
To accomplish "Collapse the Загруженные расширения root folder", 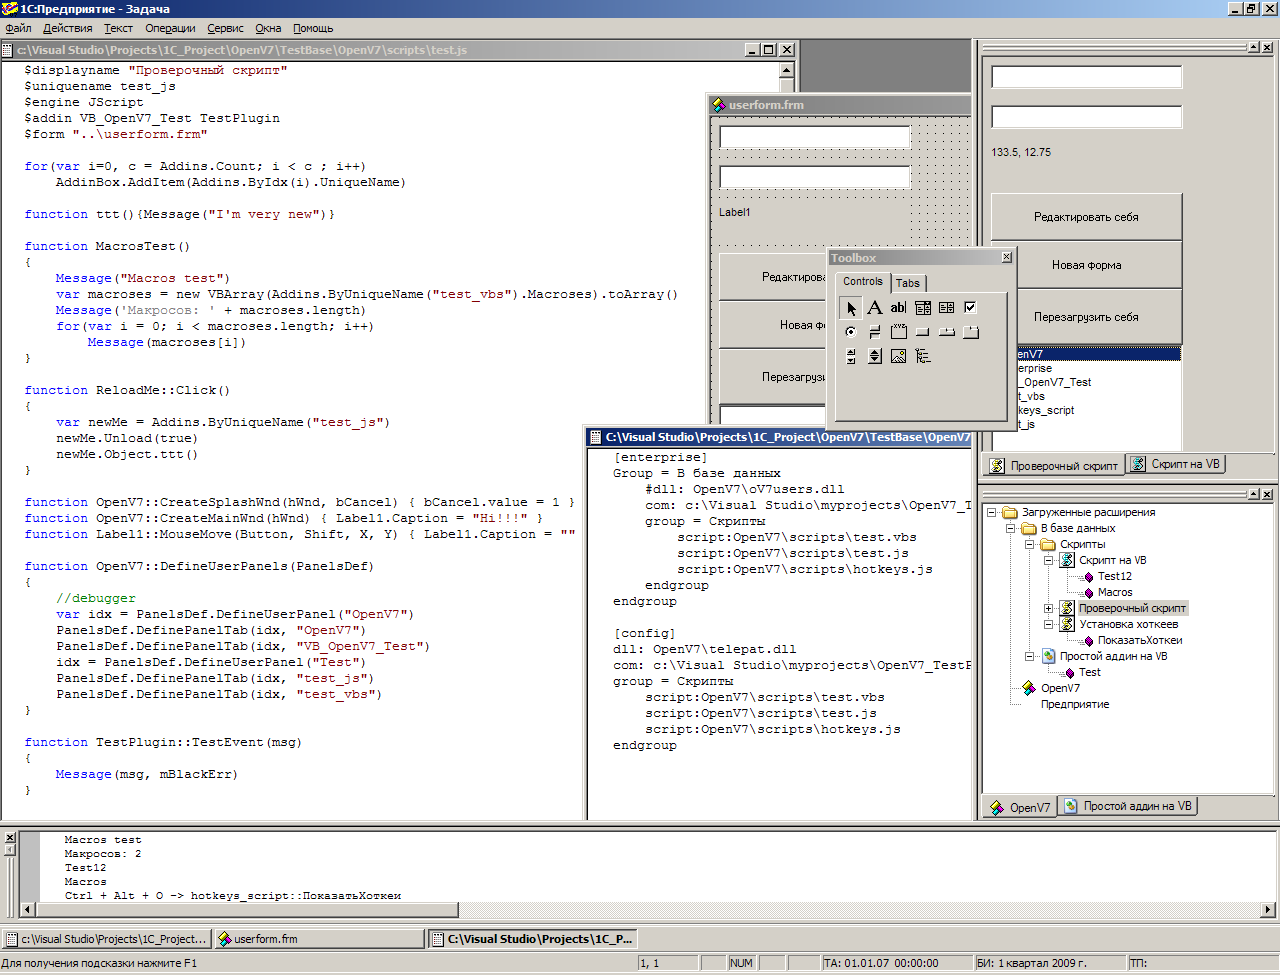I will (991, 512).
